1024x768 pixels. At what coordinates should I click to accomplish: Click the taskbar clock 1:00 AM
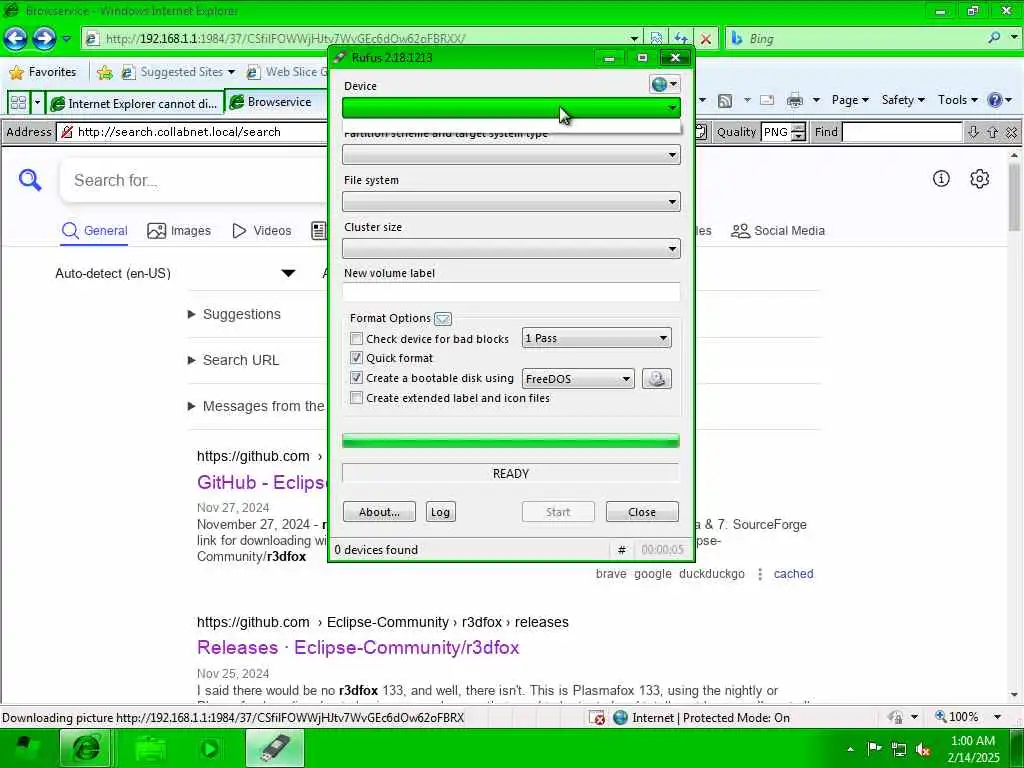[x=972, y=741]
